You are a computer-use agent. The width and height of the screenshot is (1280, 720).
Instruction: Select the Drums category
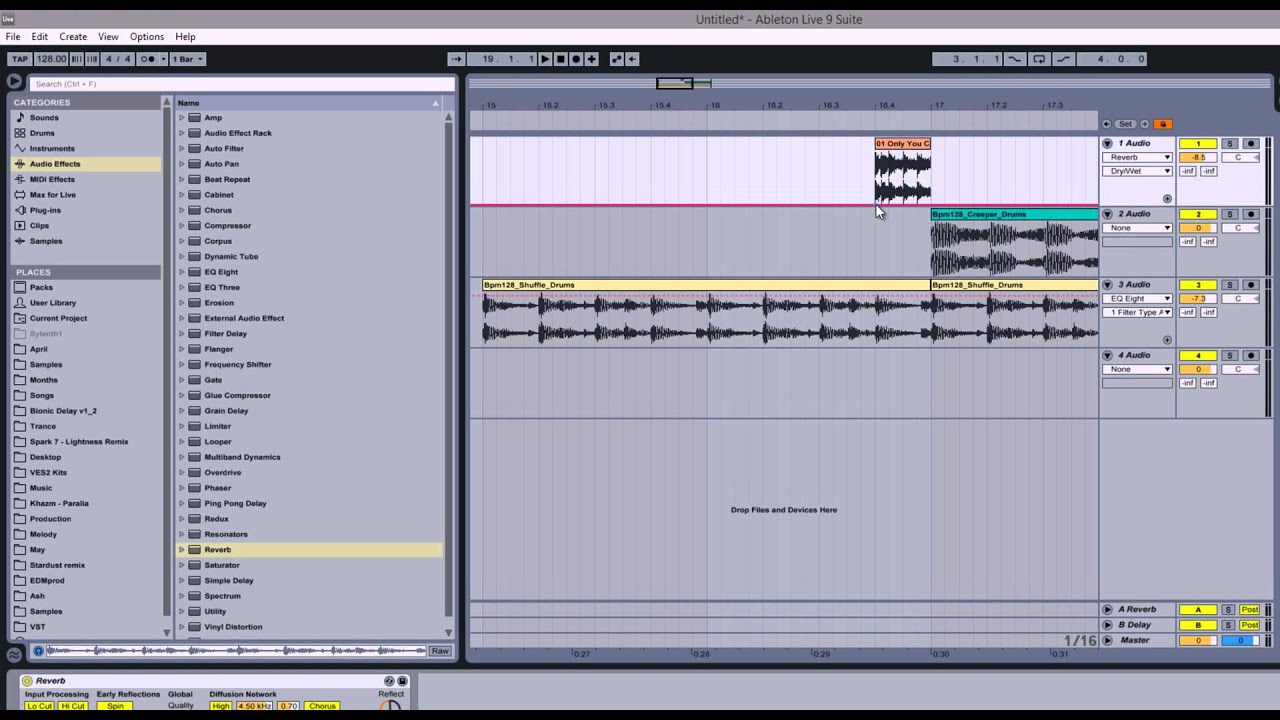coord(42,133)
